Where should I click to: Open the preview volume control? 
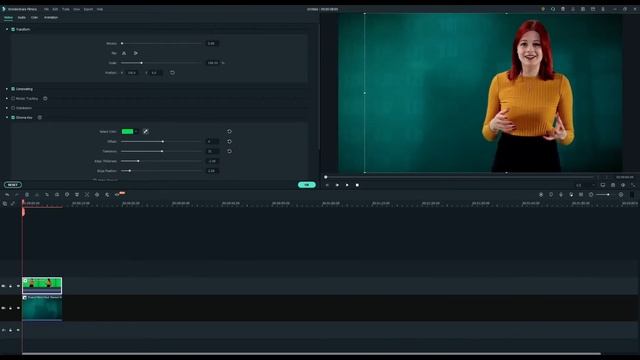(x=623, y=185)
